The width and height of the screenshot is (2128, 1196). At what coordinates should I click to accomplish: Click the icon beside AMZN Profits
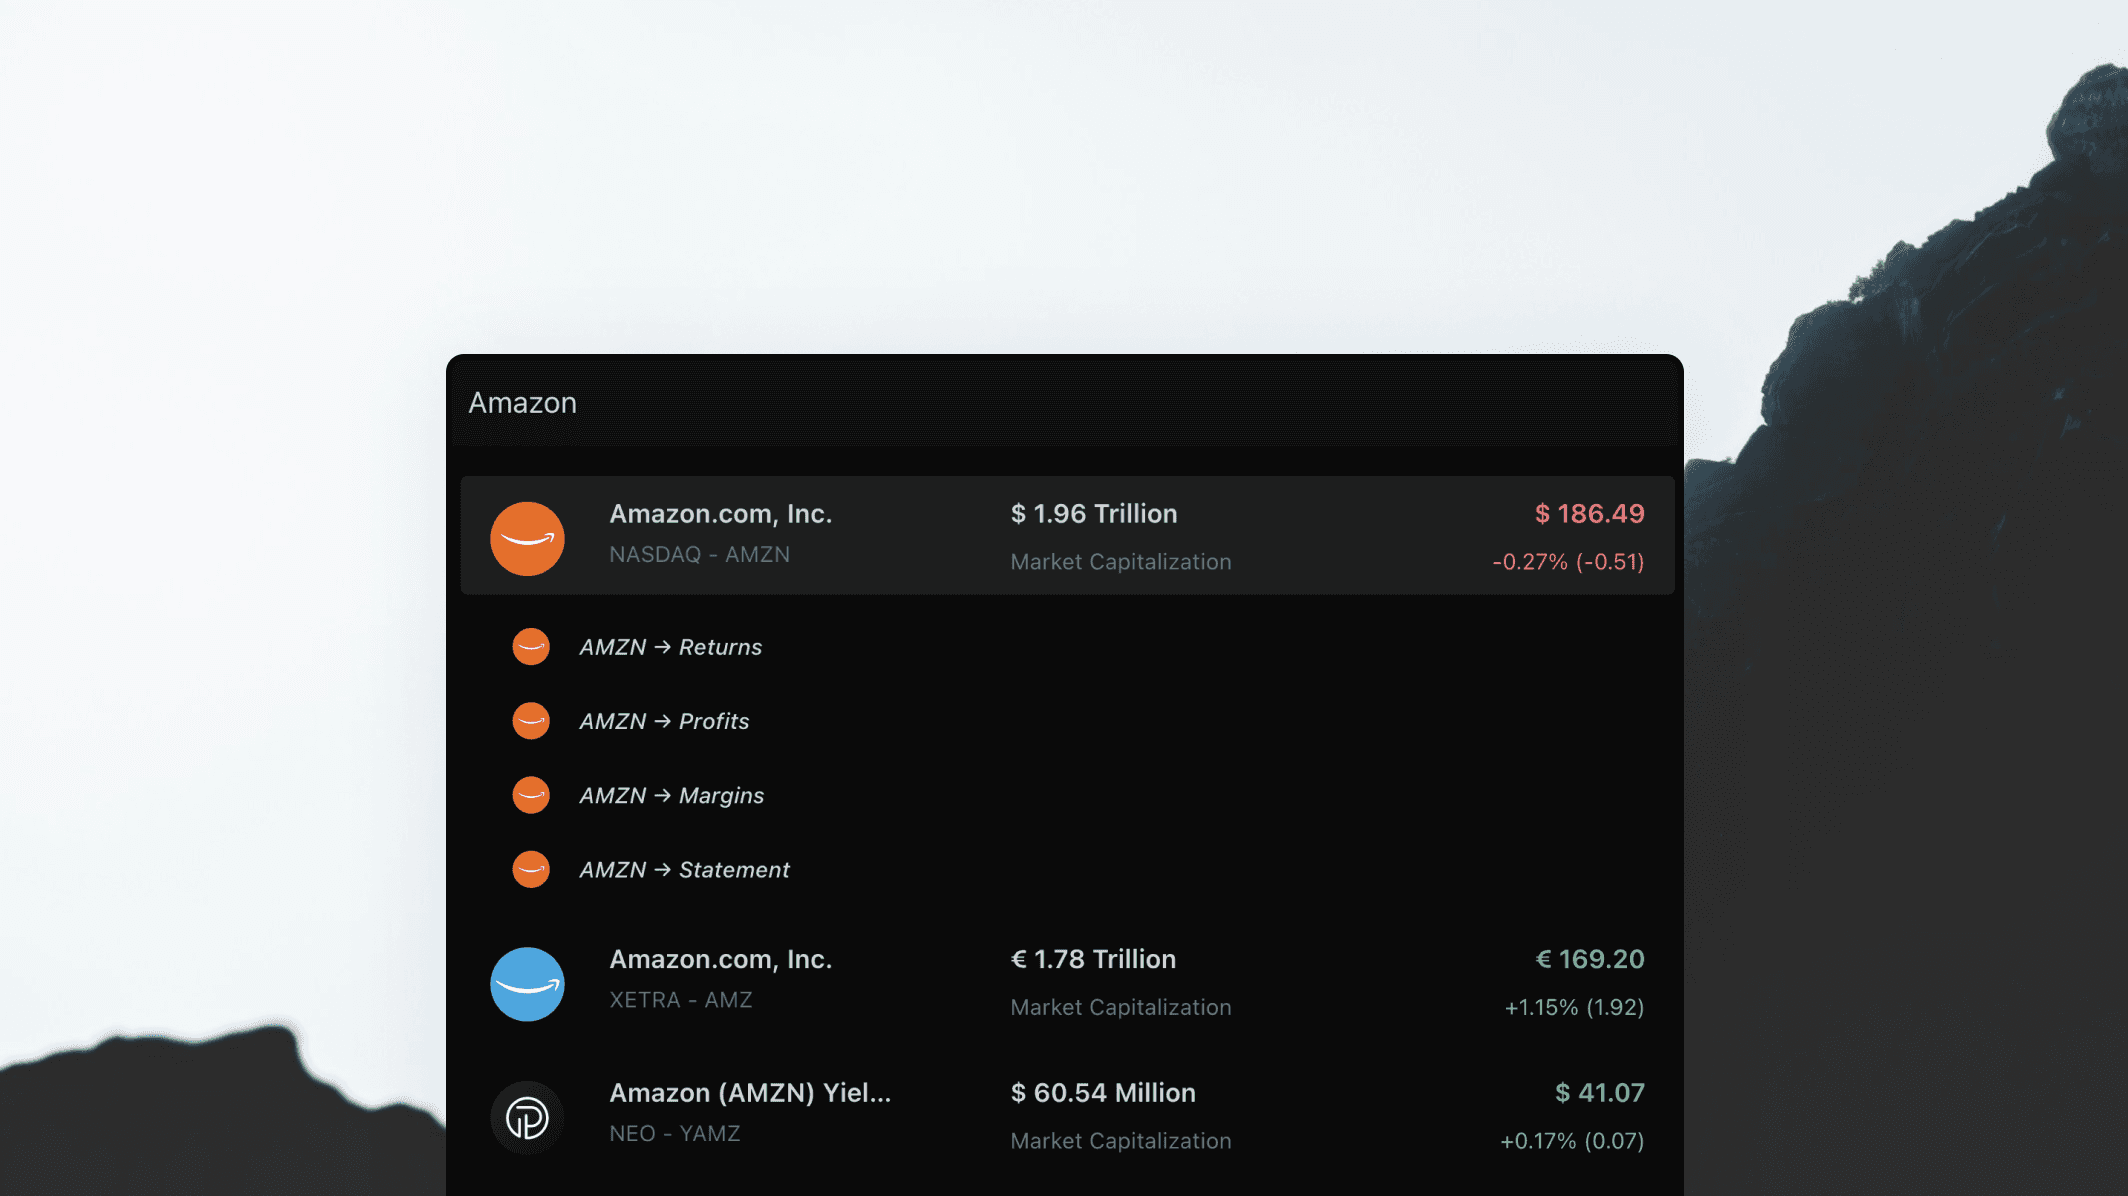(531, 721)
